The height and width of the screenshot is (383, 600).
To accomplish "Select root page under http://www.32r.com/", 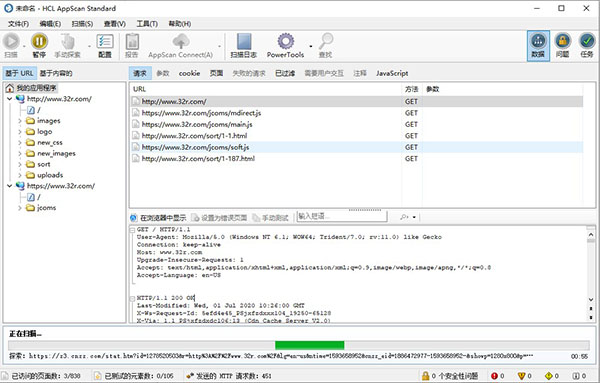I will click(34, 110).
